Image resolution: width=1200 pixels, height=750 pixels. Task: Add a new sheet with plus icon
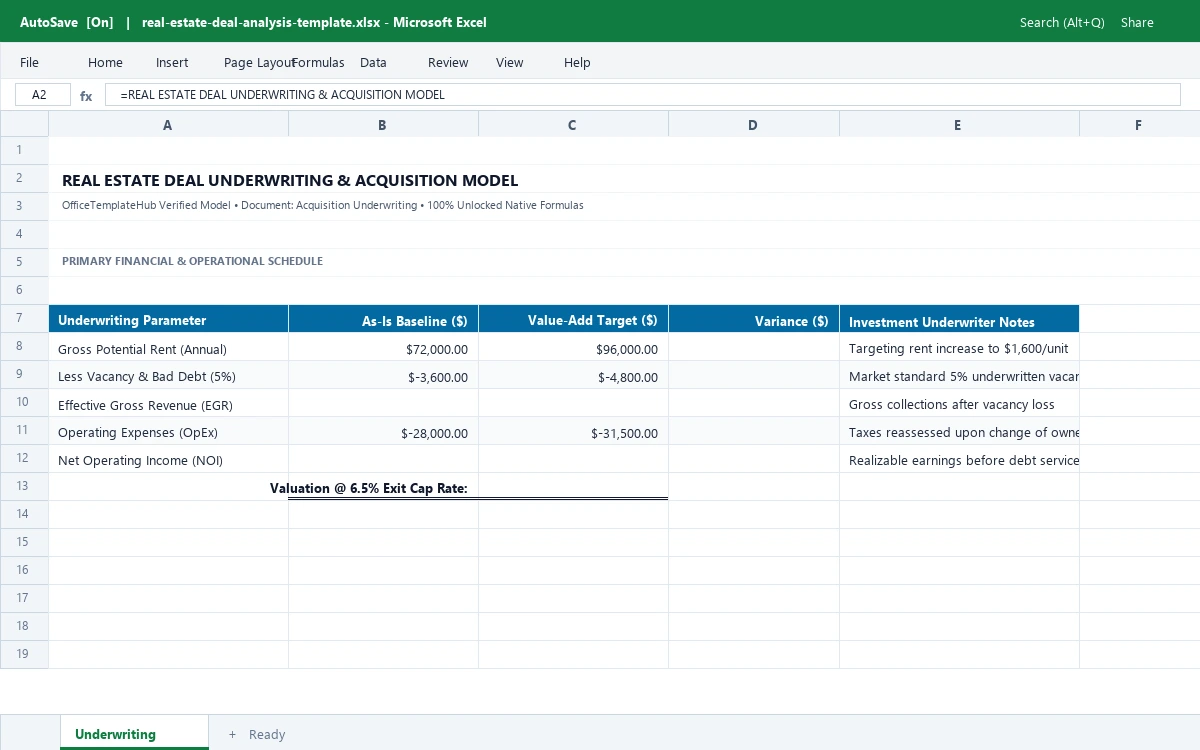pyautogui.click(x=232, y=734)
